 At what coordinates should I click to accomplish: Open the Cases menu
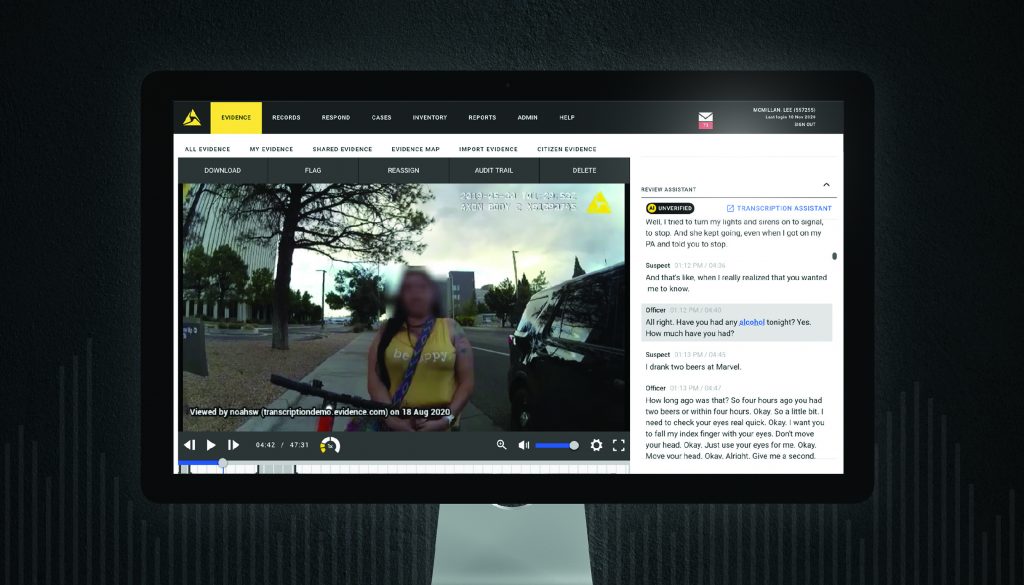pyautogui.click(x=381, y=118)
